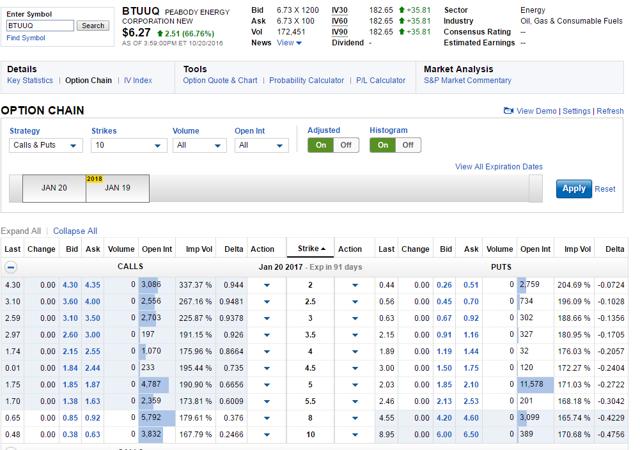Sort by the Strike column header

(311, 248)
